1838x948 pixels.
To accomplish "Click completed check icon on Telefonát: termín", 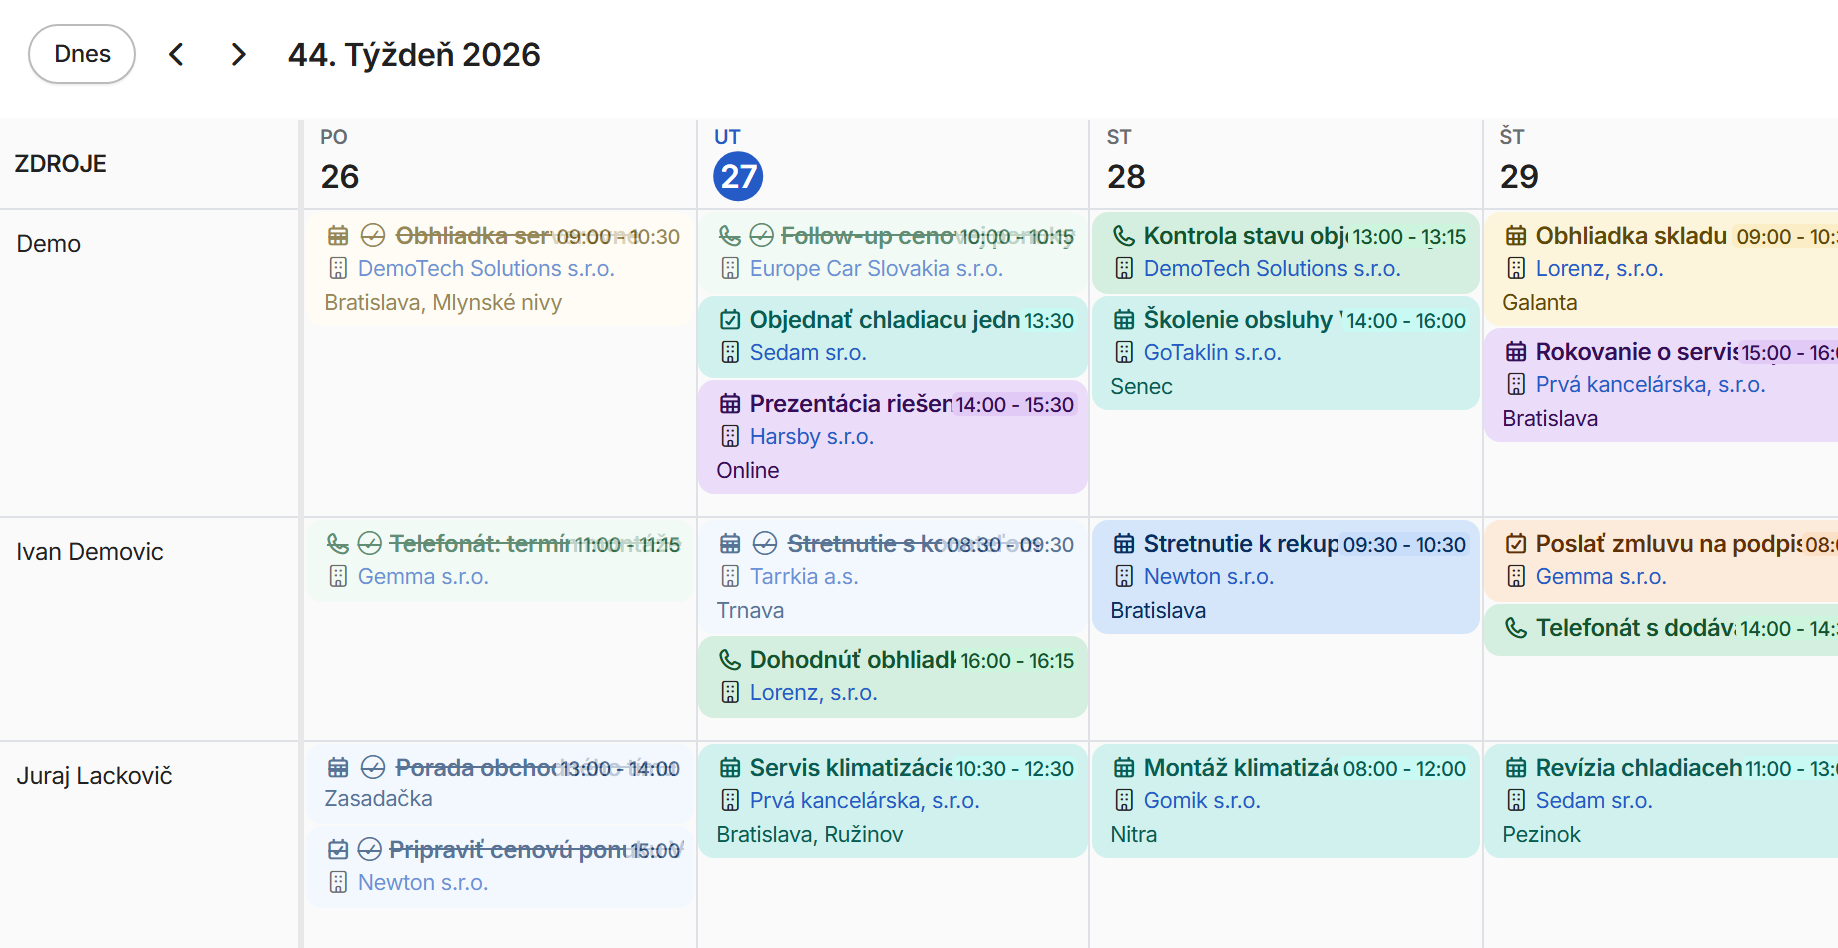I will tap(370, 544).
